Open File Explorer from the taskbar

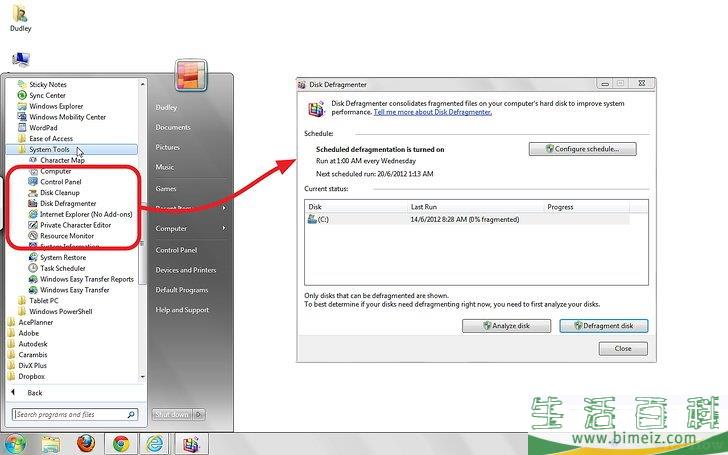click(51, 444)
